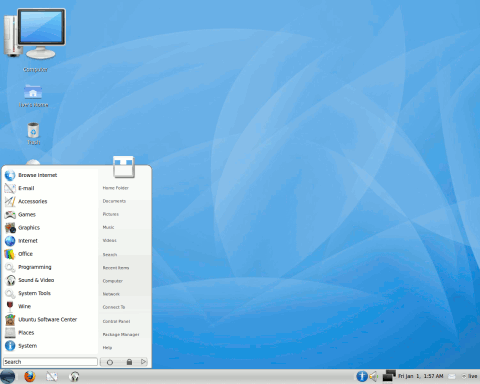Click the mail icon in the taskbar

tap(52, 377)
